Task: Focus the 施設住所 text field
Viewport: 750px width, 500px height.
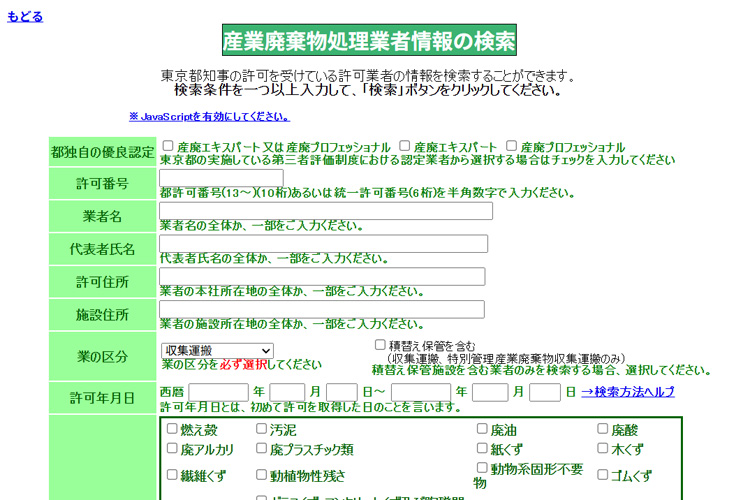Action: (322, 310)
